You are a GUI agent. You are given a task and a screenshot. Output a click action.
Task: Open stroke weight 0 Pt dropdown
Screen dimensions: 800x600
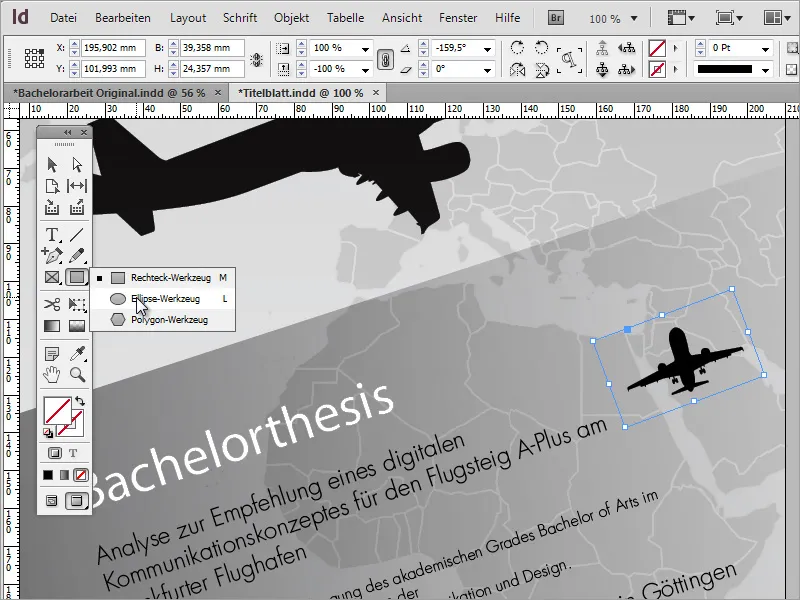click(x=765, y=49)
